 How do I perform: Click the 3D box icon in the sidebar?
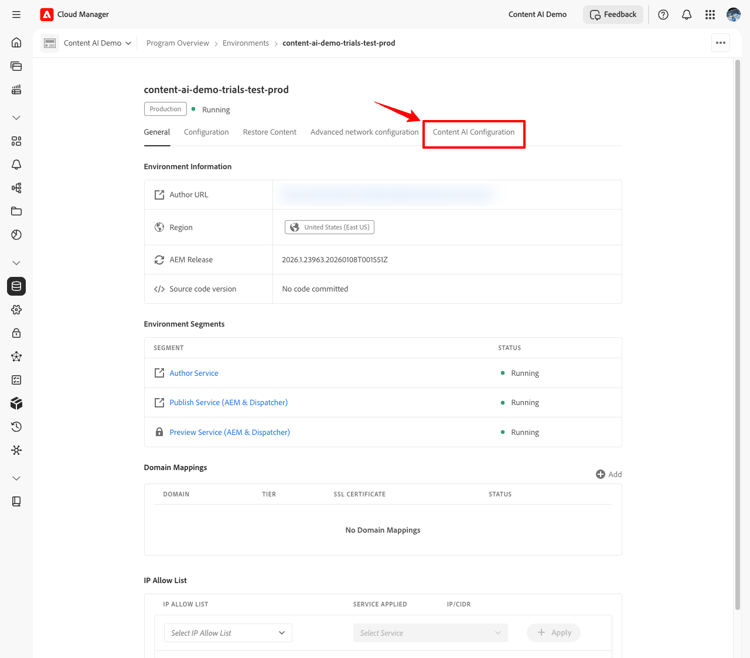click(x=16, y=404)
